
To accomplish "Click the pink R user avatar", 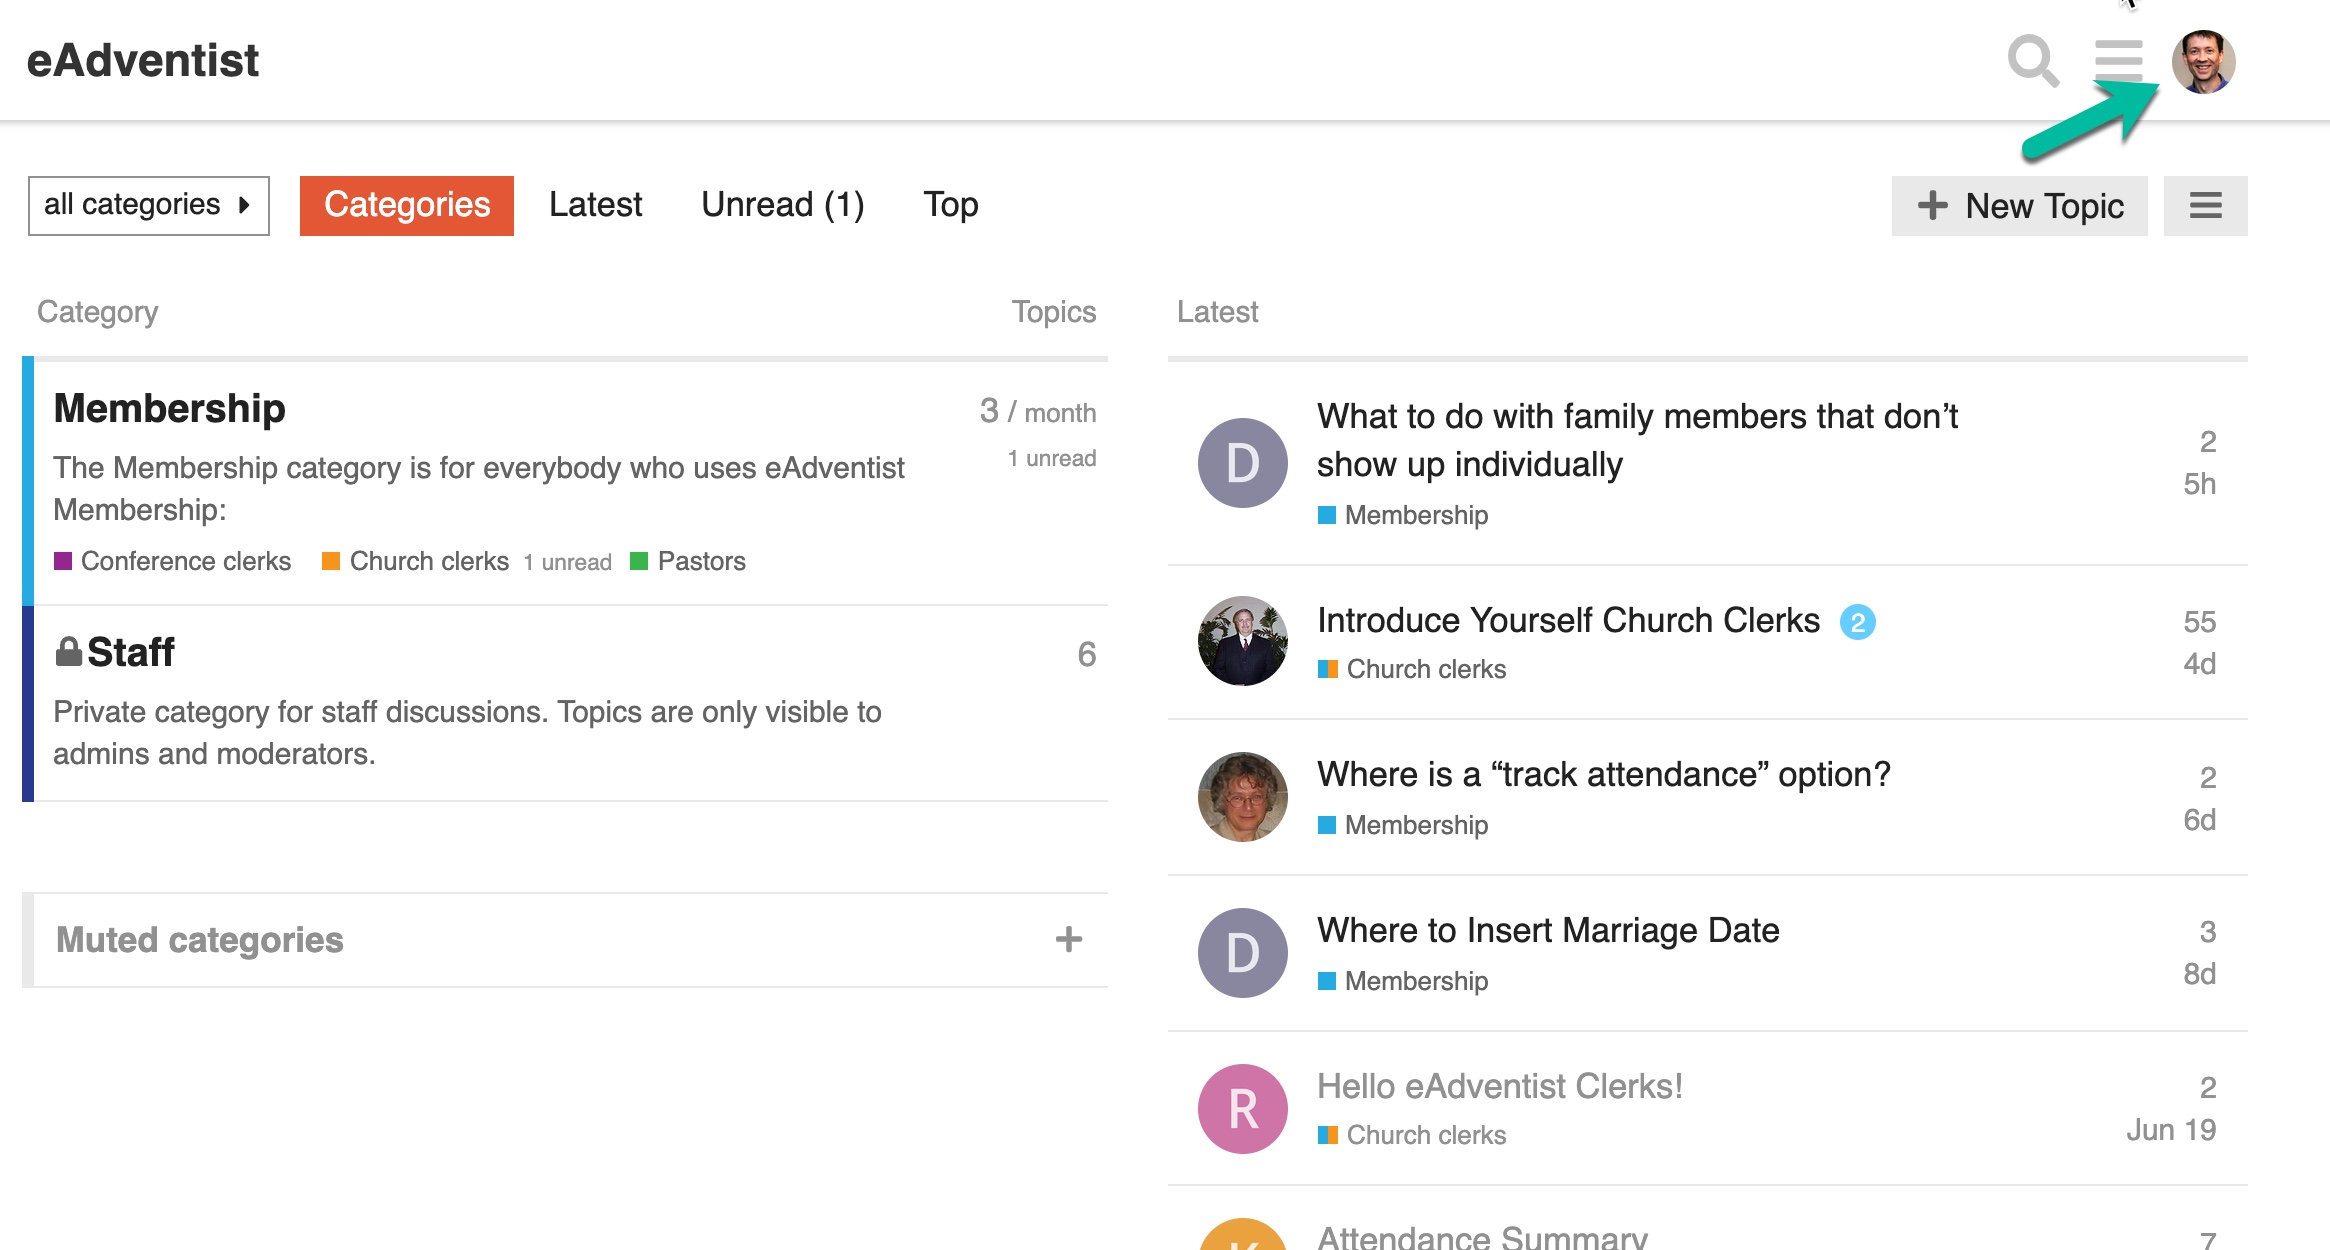I will [1242, 1109].
